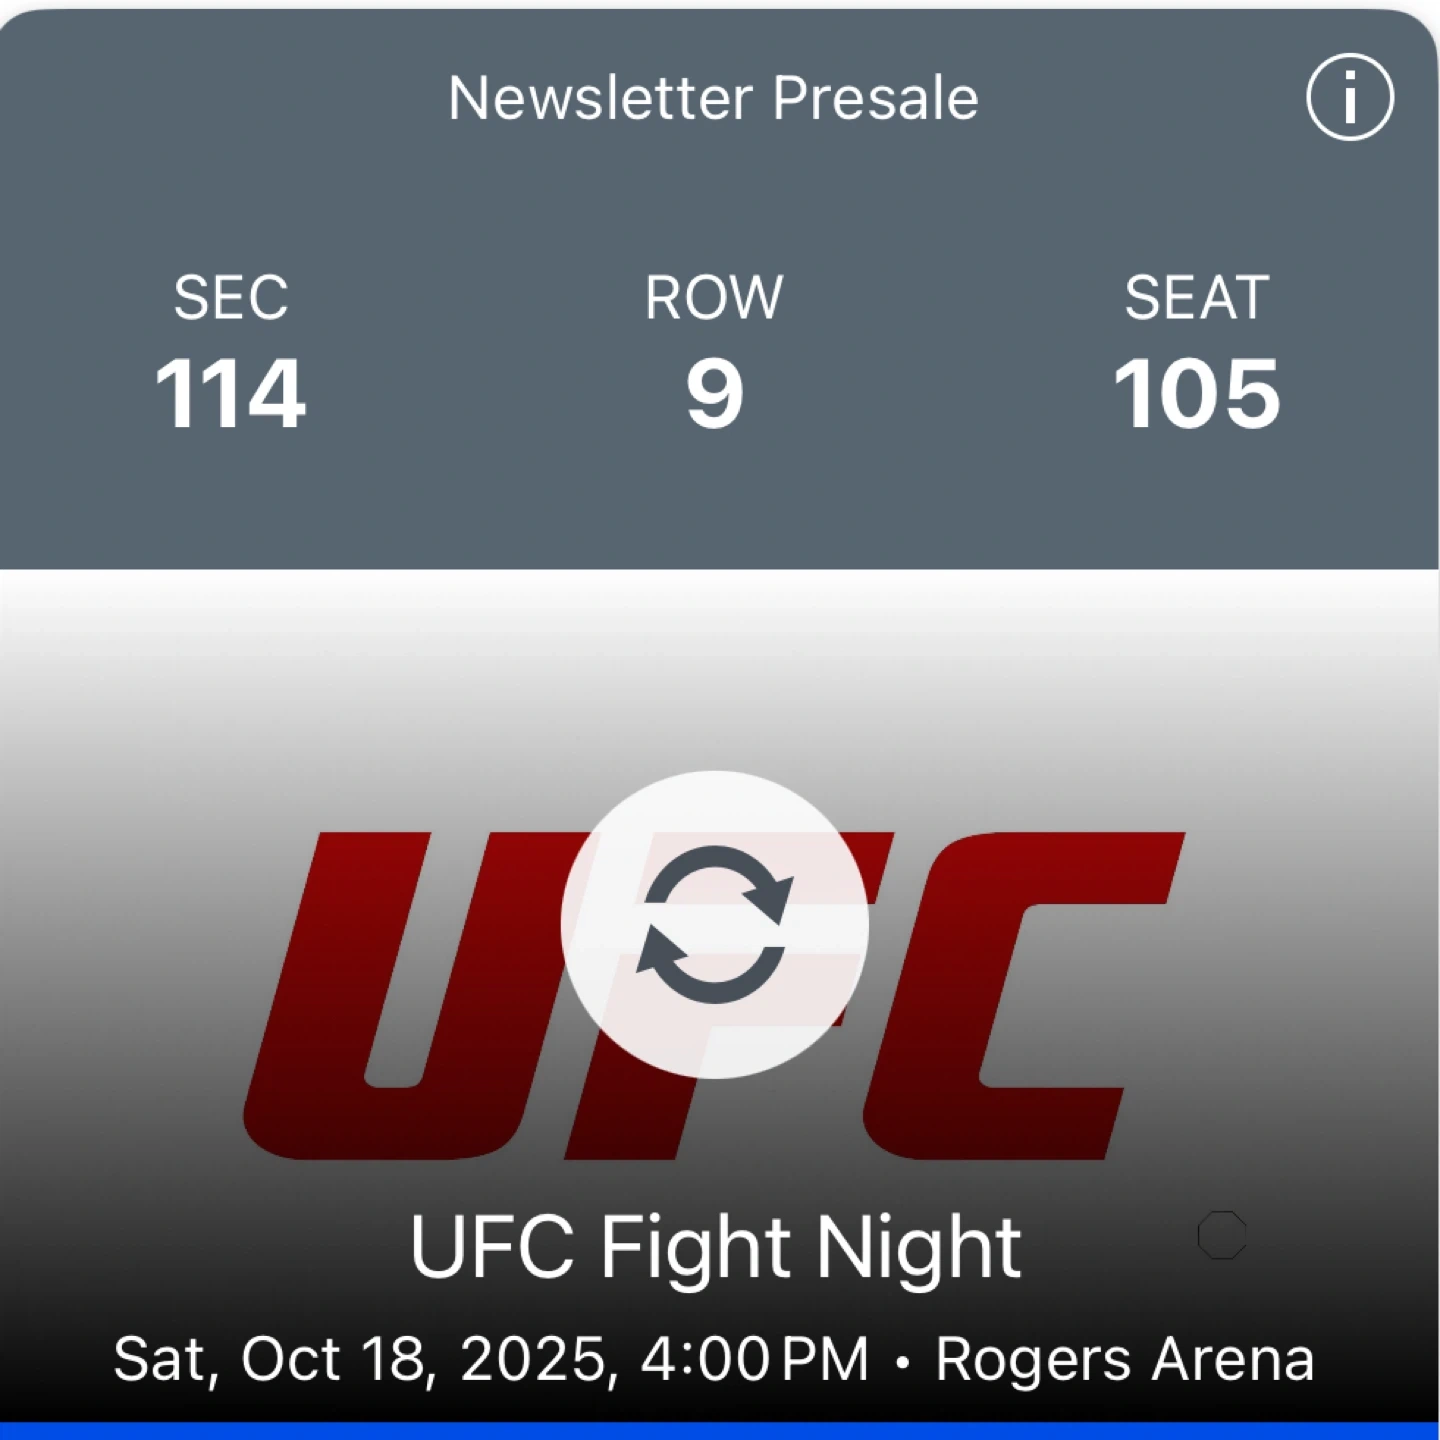This screenshot has height=1440, width=1440.
Task: Tap the circular refresh arrows icon
Action: point(714,924)
